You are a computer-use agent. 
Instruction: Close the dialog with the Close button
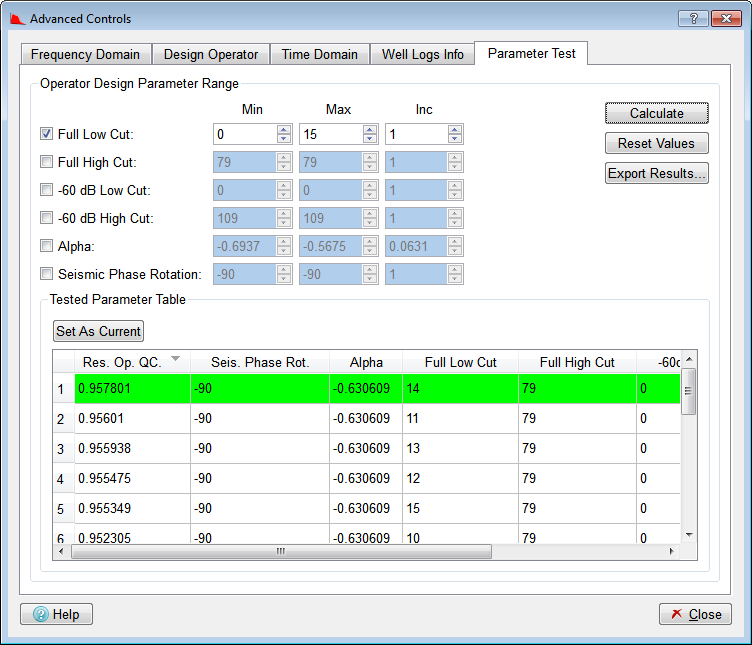695,614
